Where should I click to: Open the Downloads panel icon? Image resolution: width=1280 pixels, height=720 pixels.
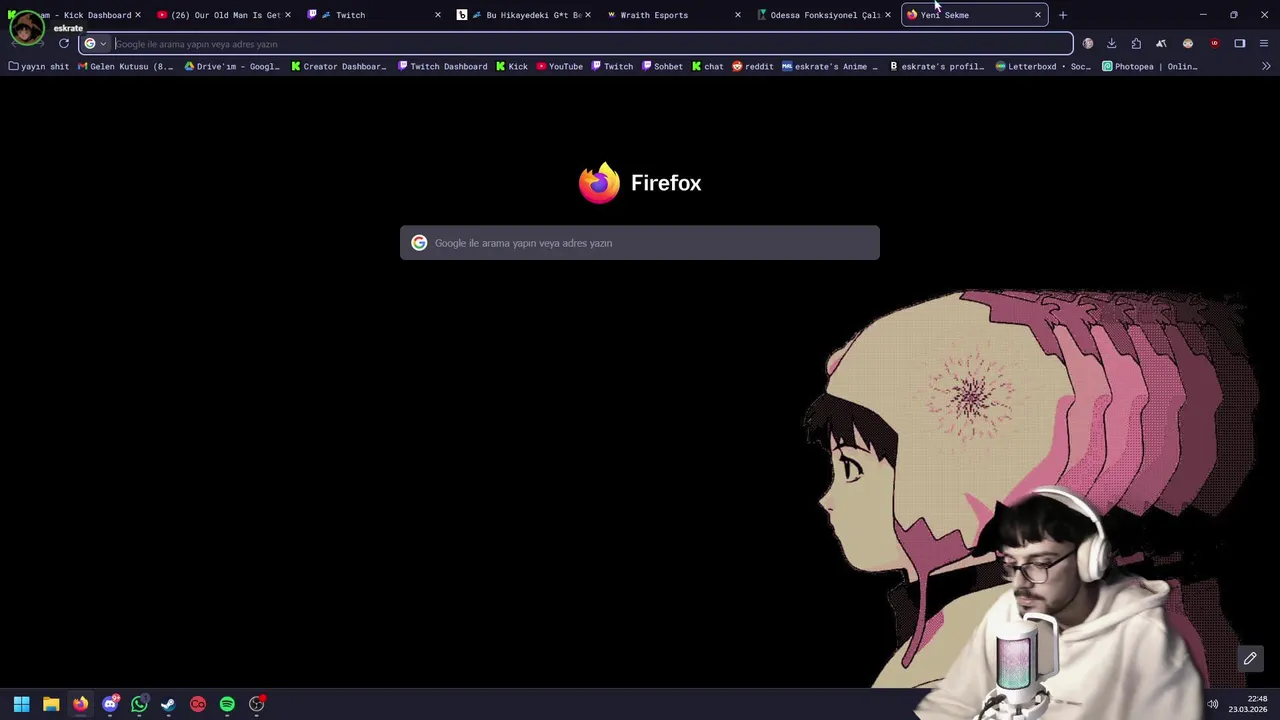point(1111,44)
